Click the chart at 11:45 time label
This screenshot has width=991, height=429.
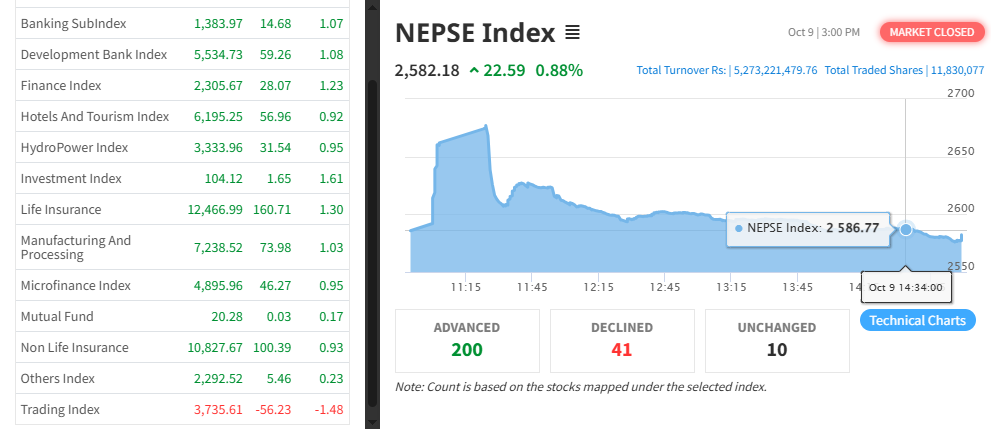532,287
